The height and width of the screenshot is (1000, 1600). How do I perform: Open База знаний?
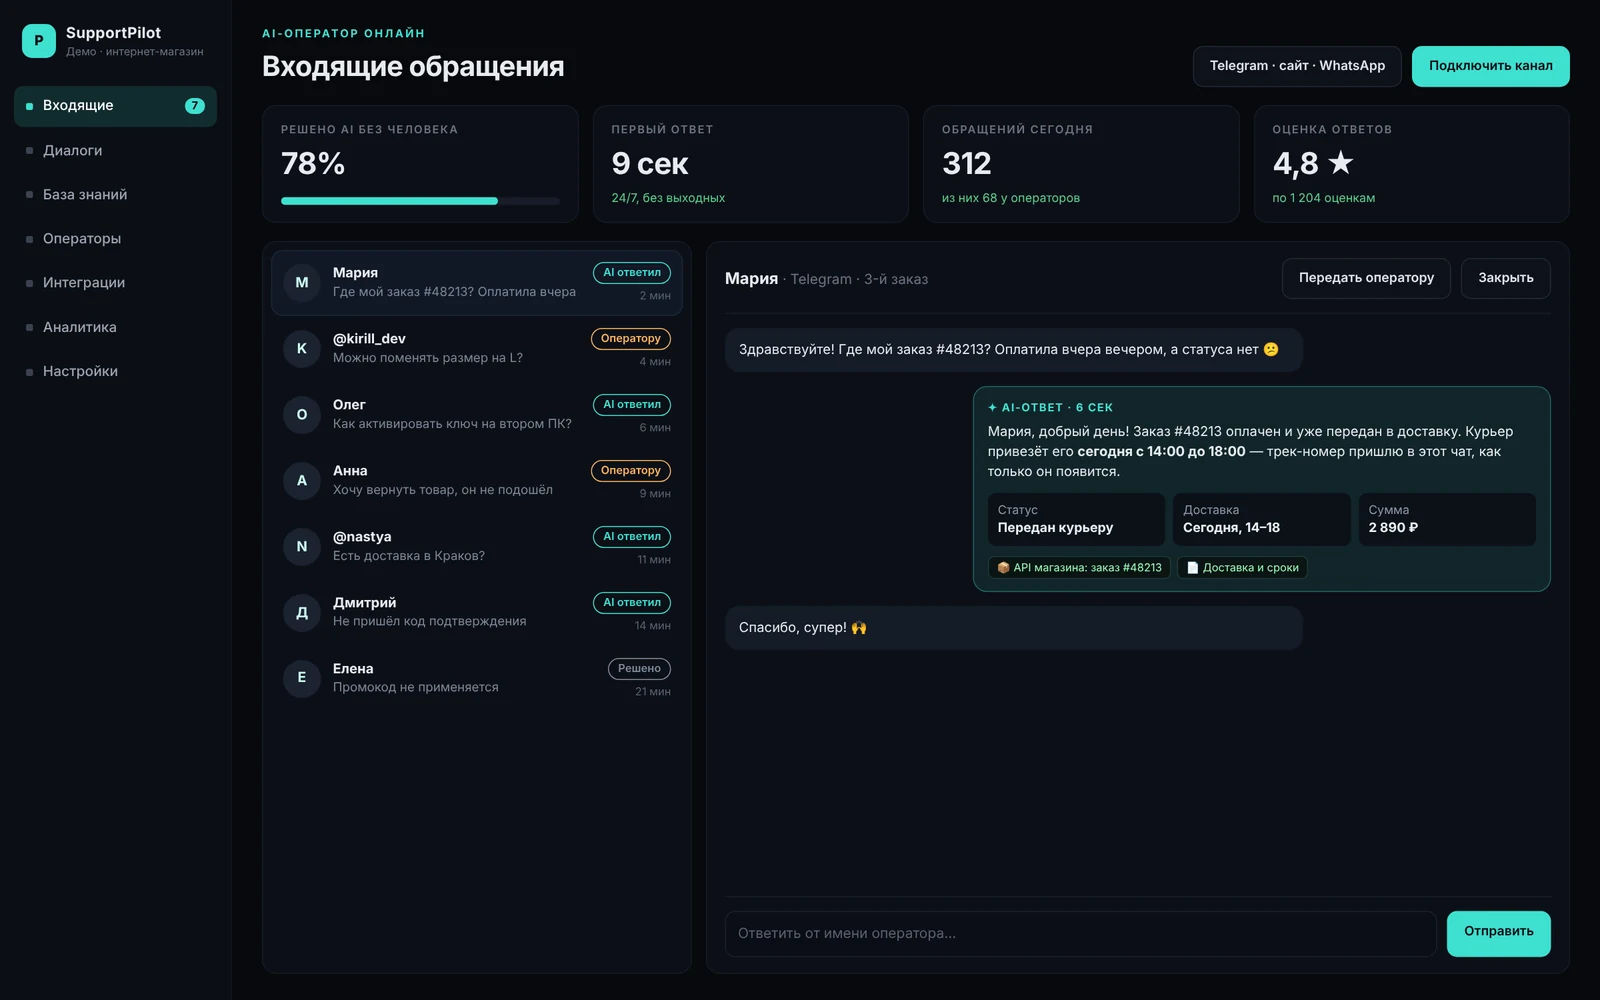[115, 194]
